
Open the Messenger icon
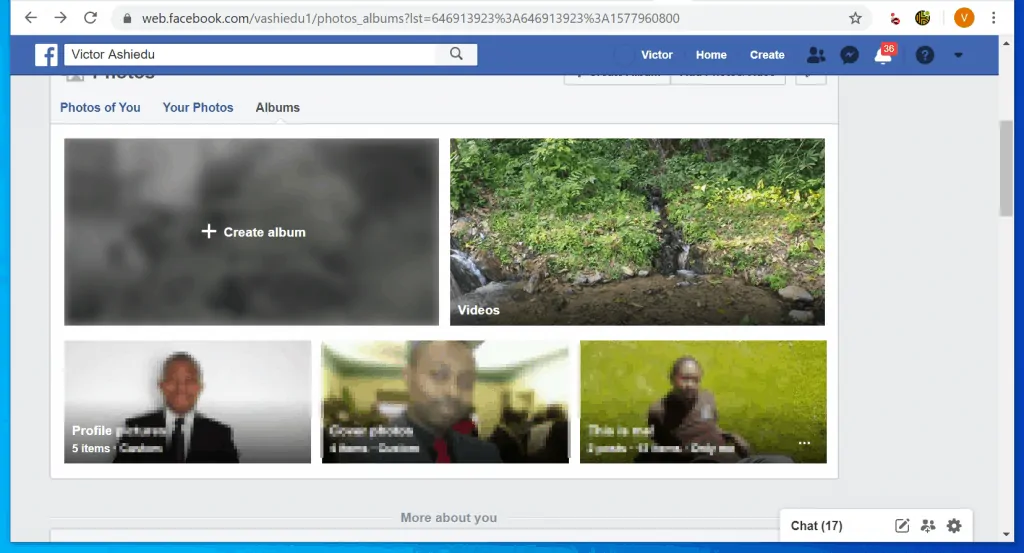point(849,55)
